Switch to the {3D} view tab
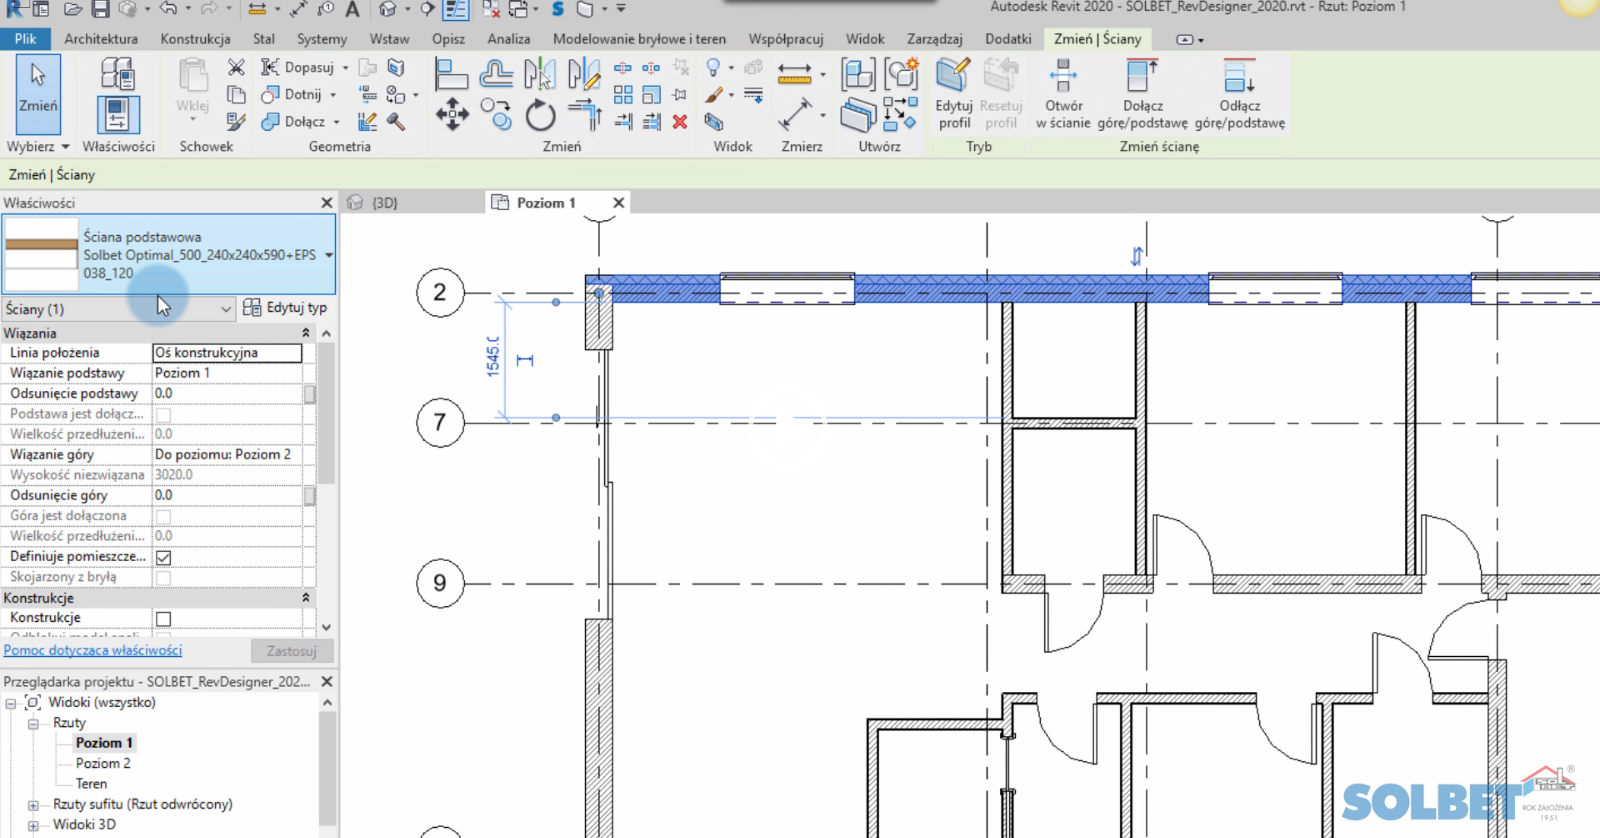The image size is (1600, 838). click(384, 203)
